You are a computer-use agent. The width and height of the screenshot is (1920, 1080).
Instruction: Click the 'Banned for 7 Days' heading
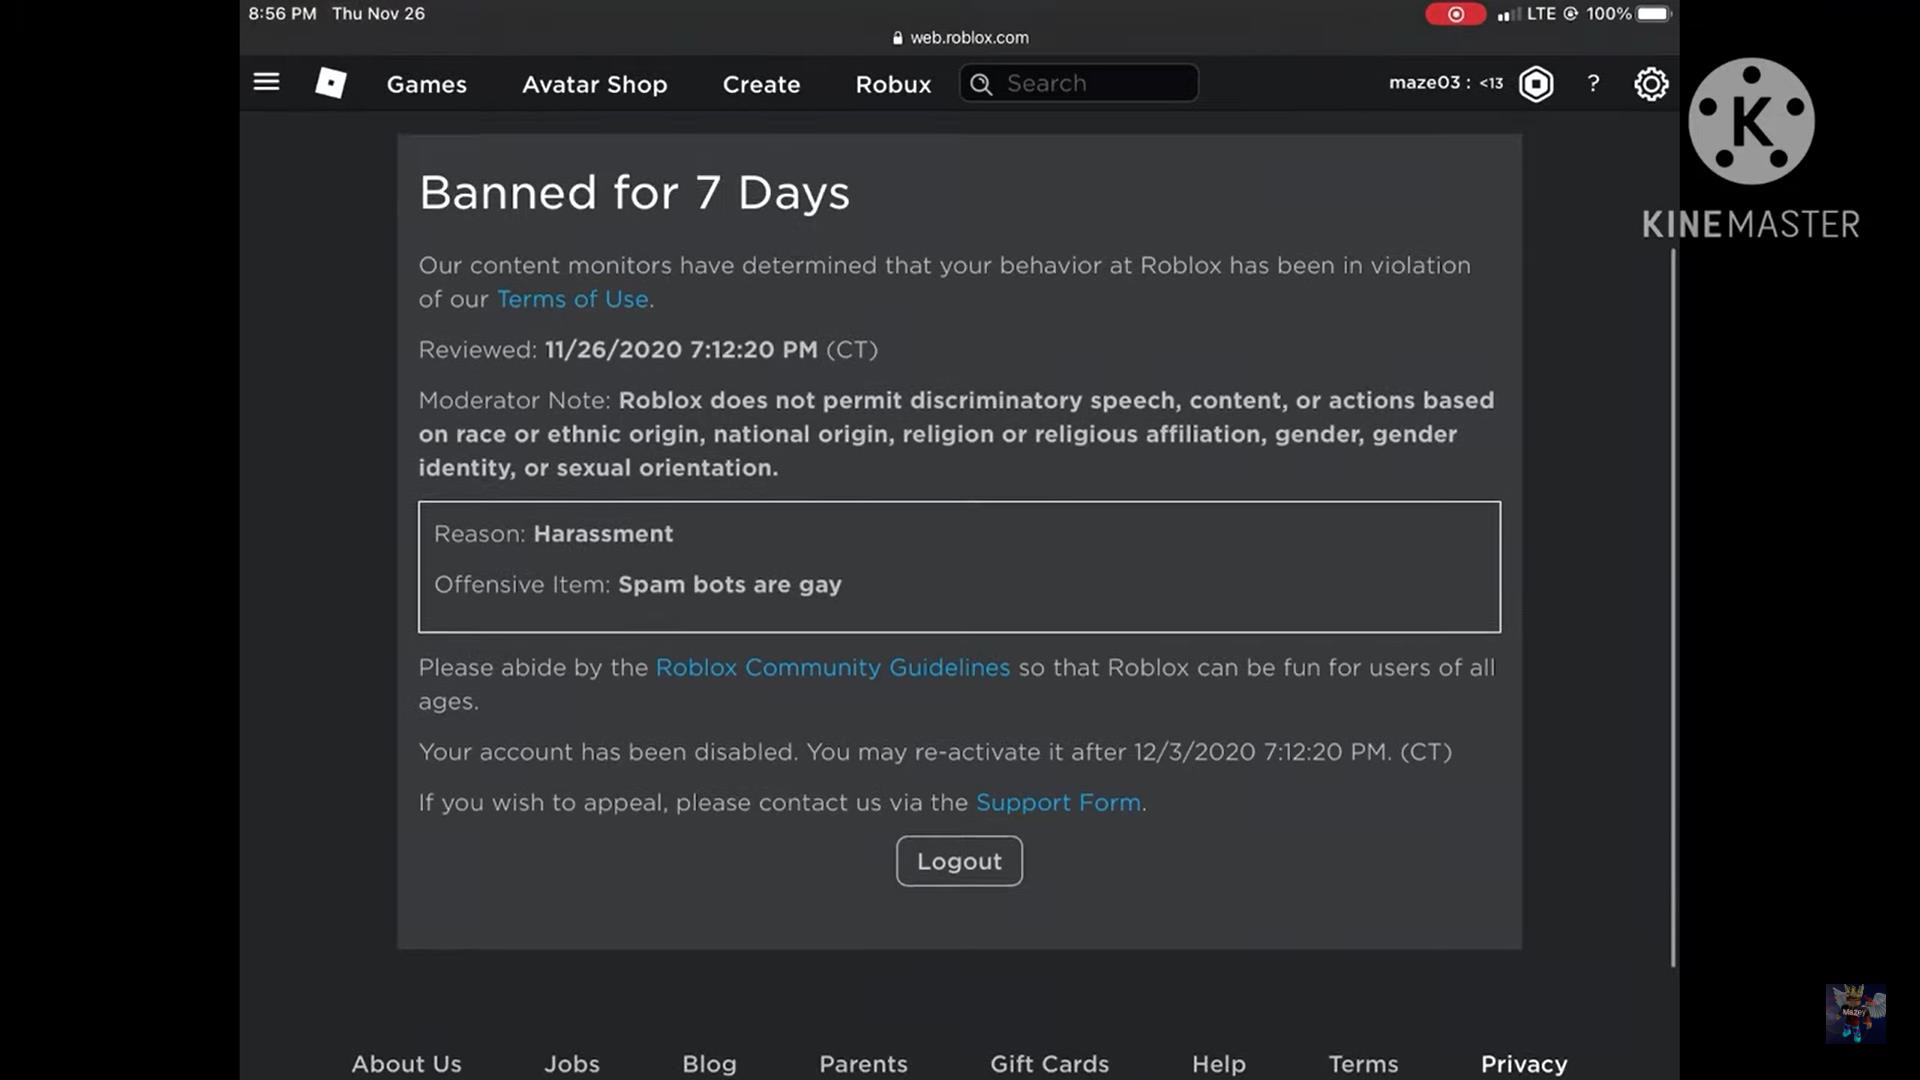coord(634,192)
